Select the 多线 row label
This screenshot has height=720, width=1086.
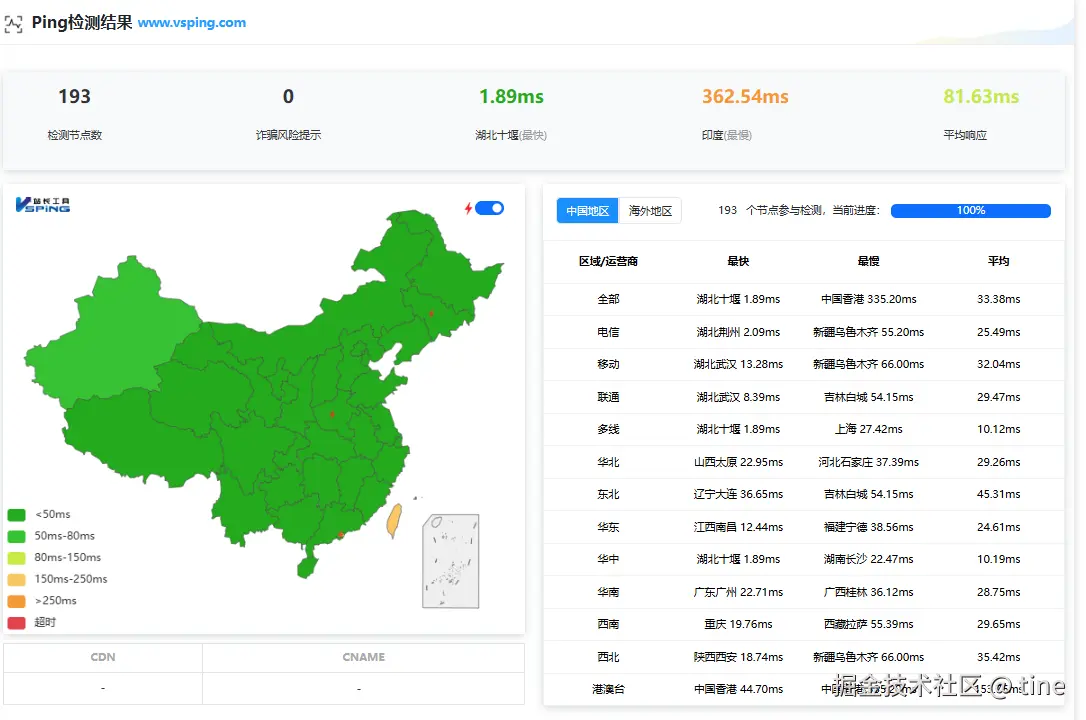click(x=608, y=429)
